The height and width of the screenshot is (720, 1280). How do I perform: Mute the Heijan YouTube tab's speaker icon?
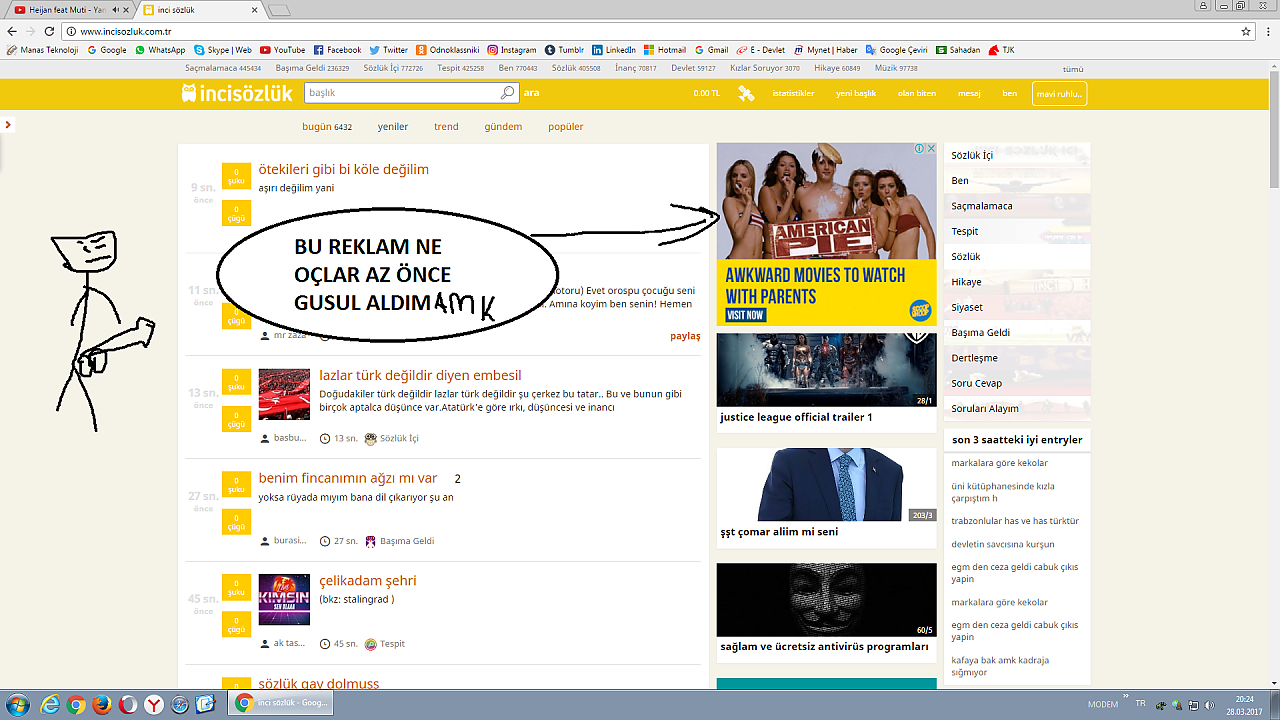coord(115,10)
